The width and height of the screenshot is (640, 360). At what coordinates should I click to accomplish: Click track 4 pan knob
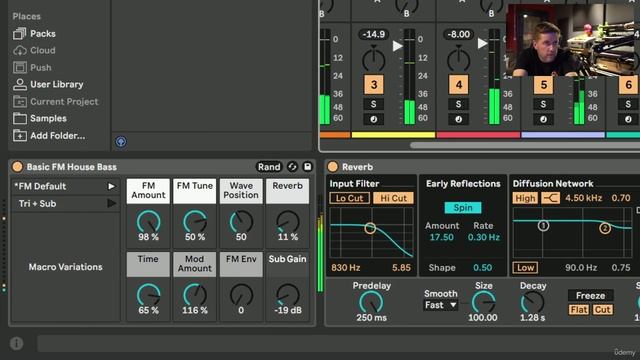tap(458, 60)
